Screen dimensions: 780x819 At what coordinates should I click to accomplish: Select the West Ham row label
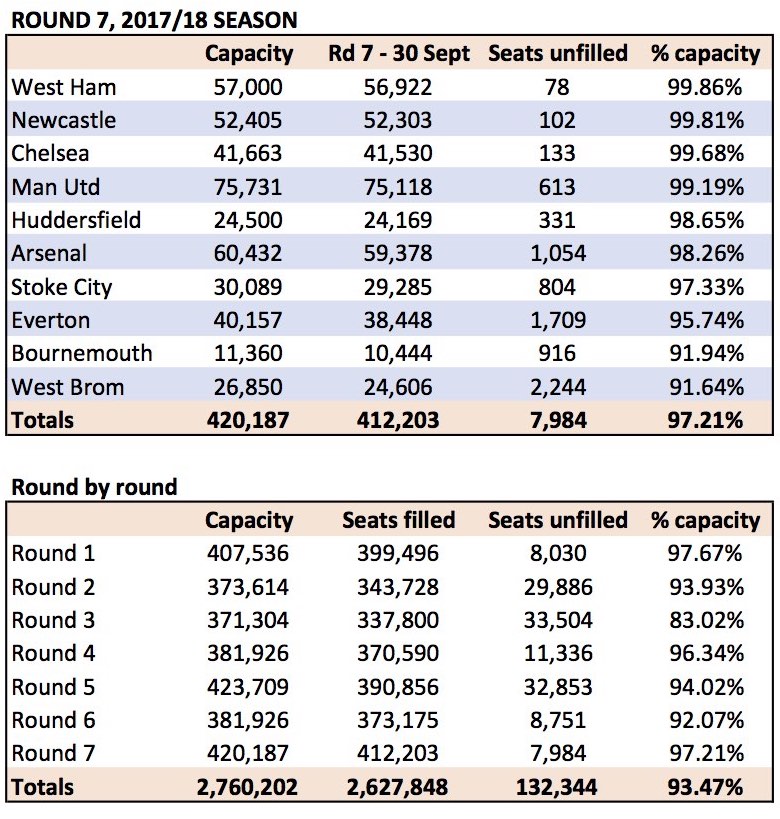tap(64, 87)
